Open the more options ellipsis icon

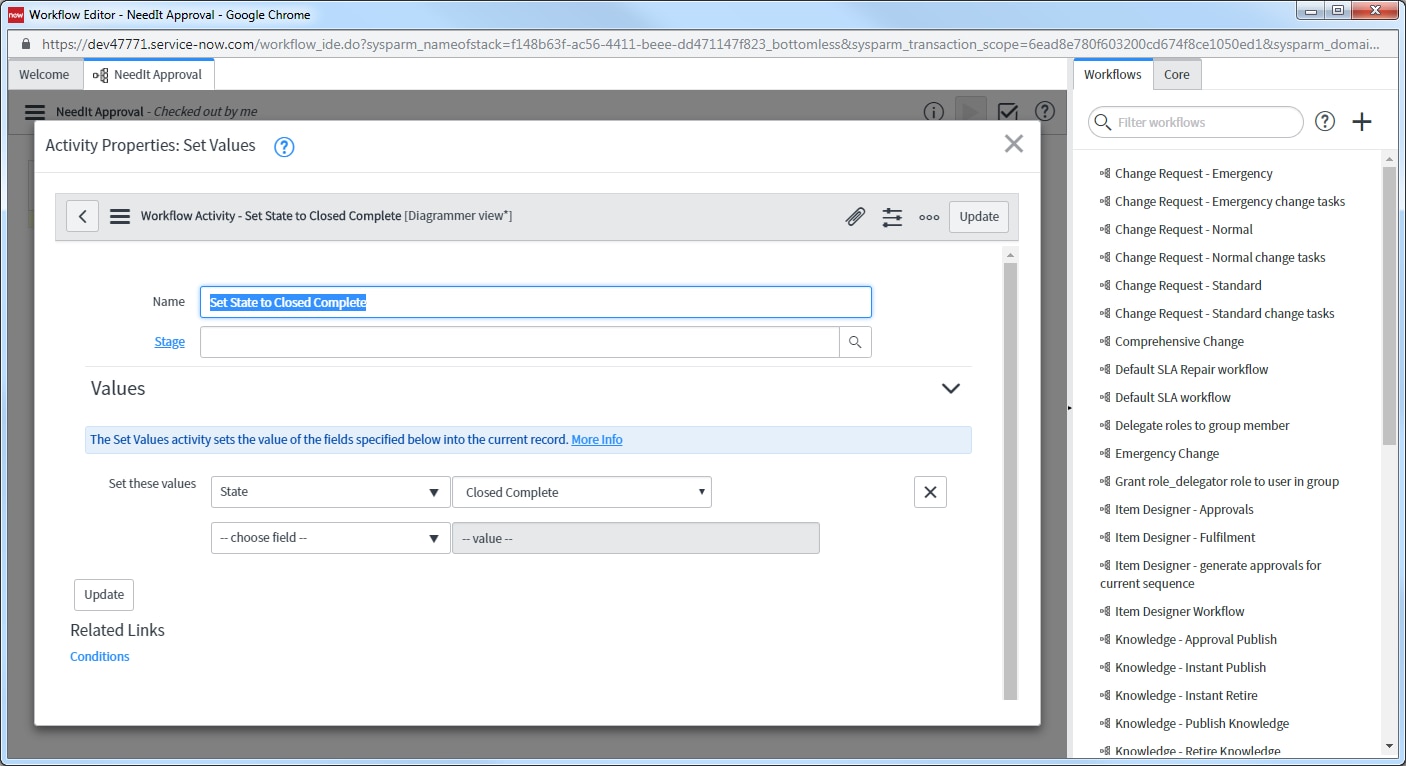tap(929, 217)
